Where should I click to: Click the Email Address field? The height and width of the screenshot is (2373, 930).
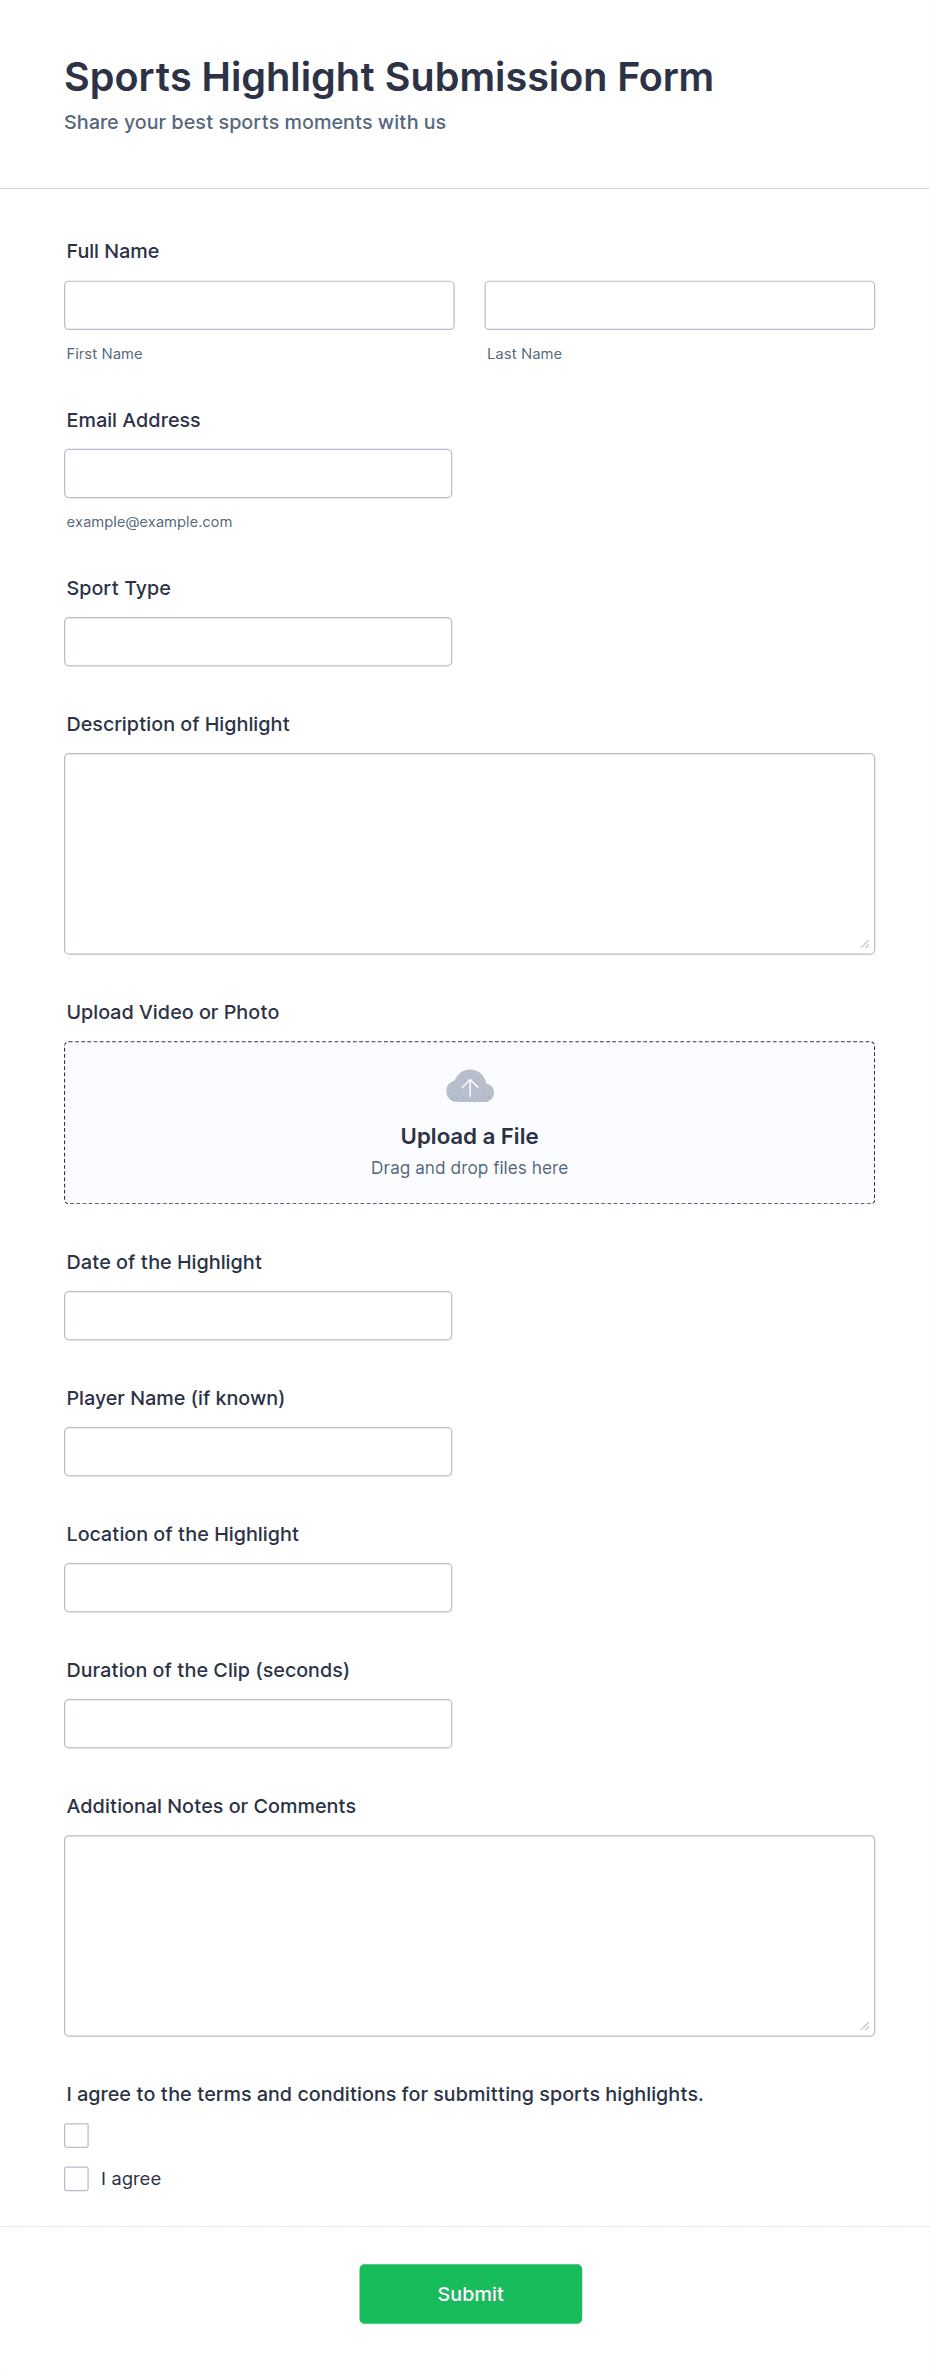pos(258,473)
